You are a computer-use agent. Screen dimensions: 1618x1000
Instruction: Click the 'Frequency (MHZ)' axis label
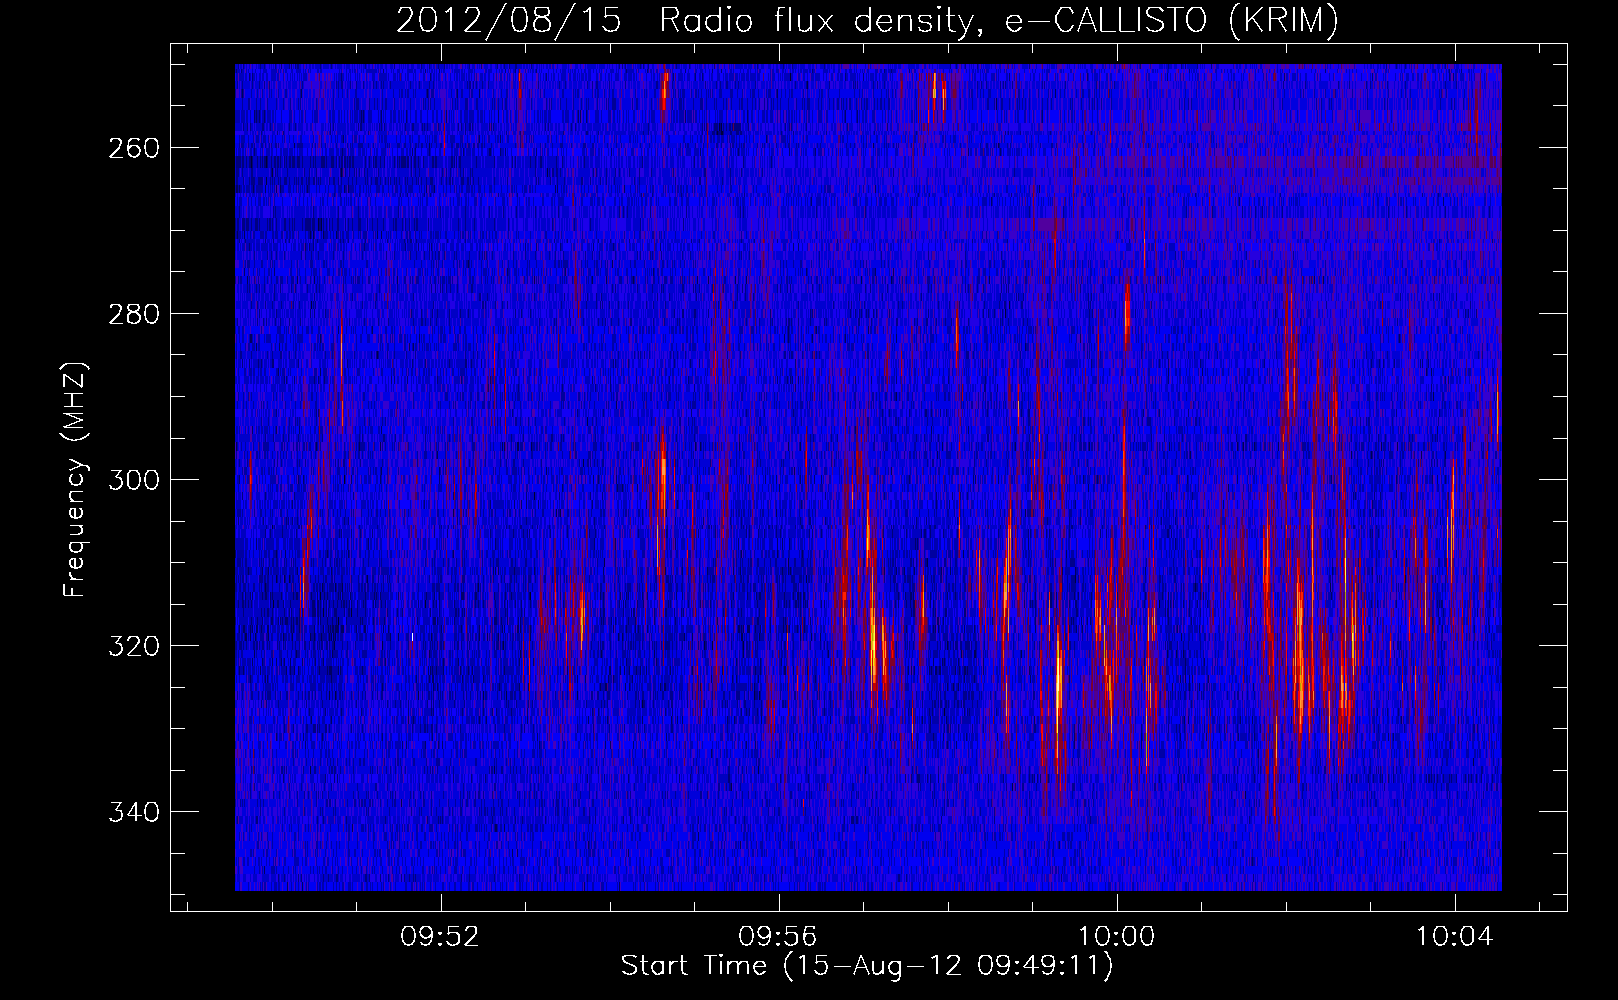click(x=75, y=478)
